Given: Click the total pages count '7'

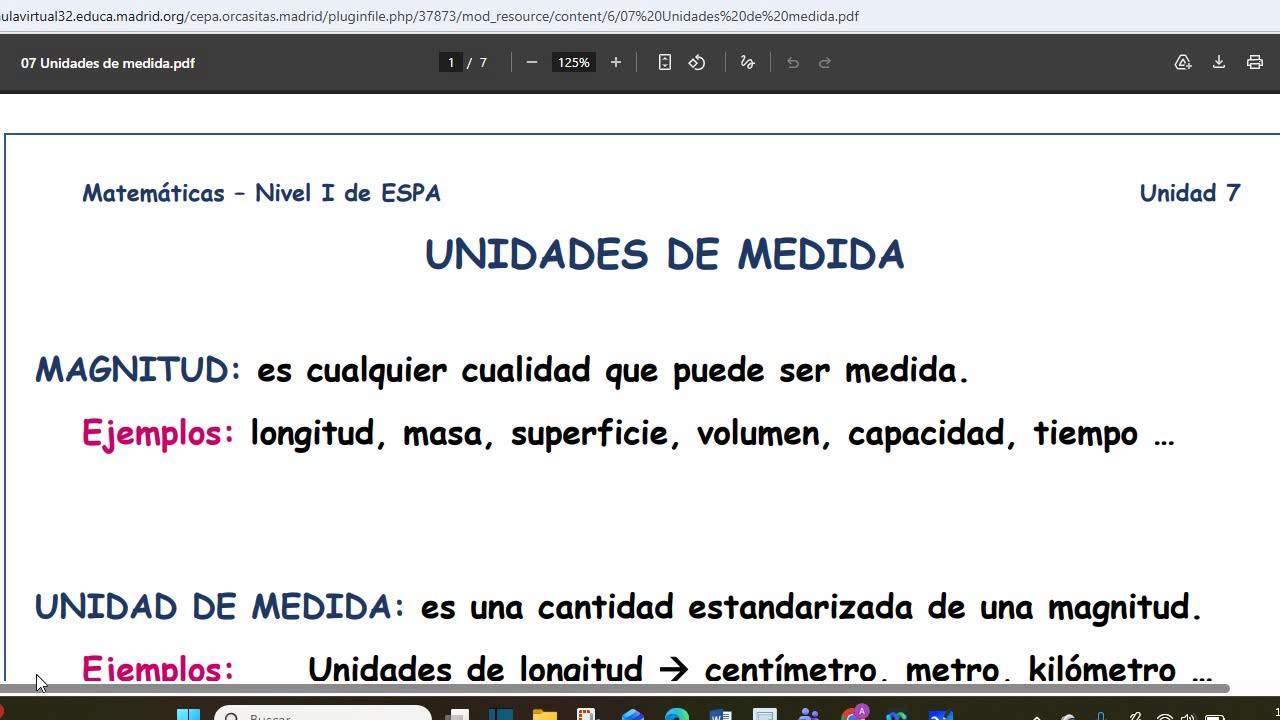Looking at the screenshot, I should [x=483, y=62].
